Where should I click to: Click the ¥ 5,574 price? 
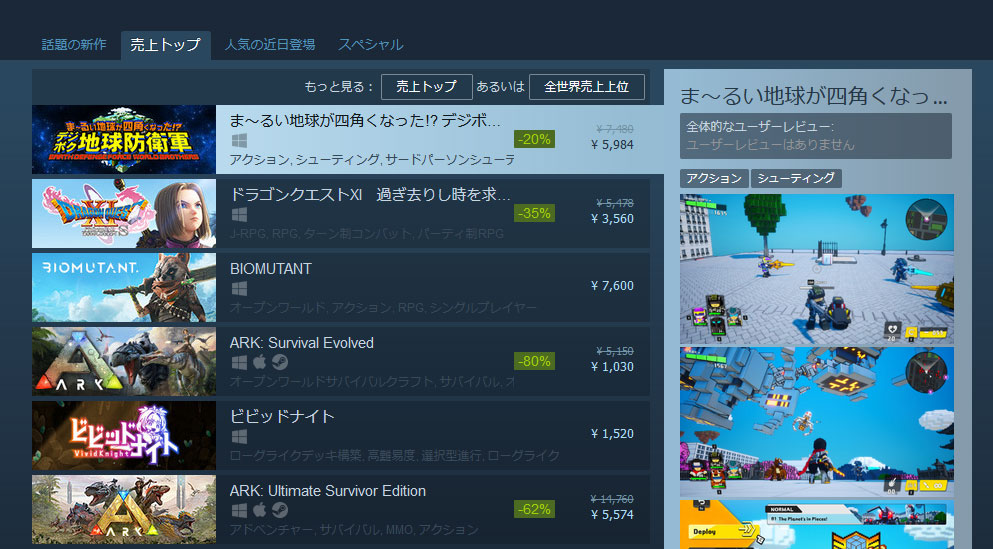(612, 515)
